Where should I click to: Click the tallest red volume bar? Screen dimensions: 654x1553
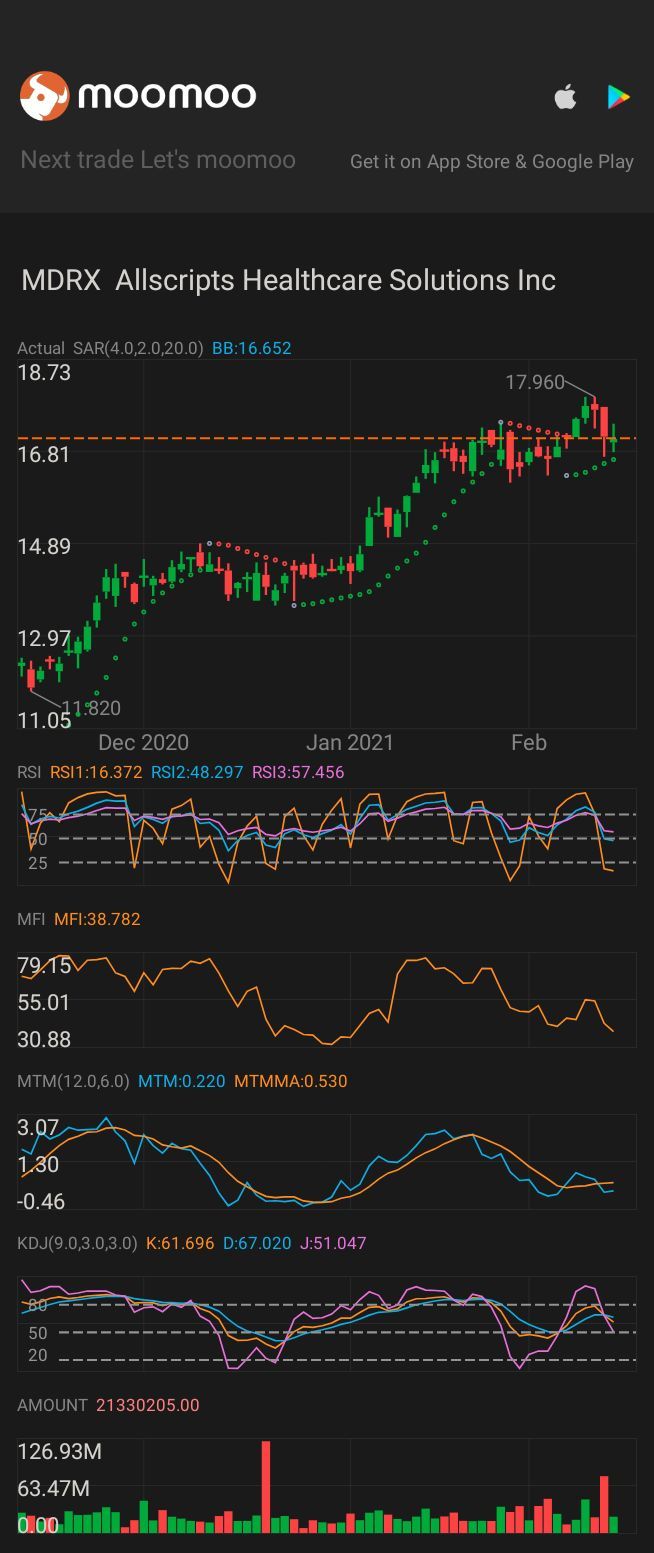266,1487
